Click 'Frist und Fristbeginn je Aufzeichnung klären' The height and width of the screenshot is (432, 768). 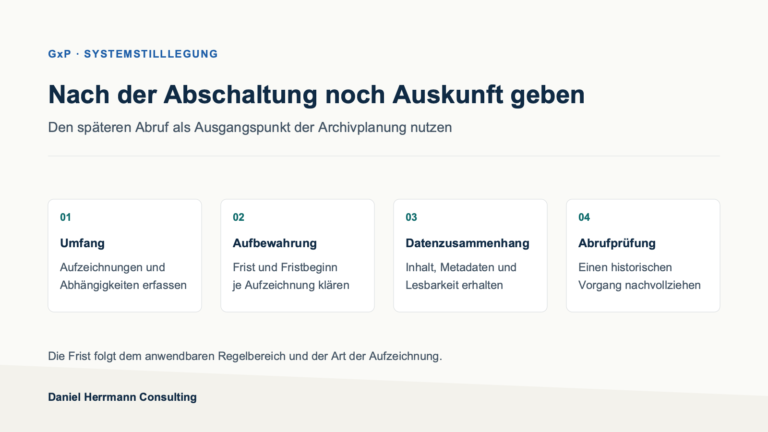pos(291,276)
